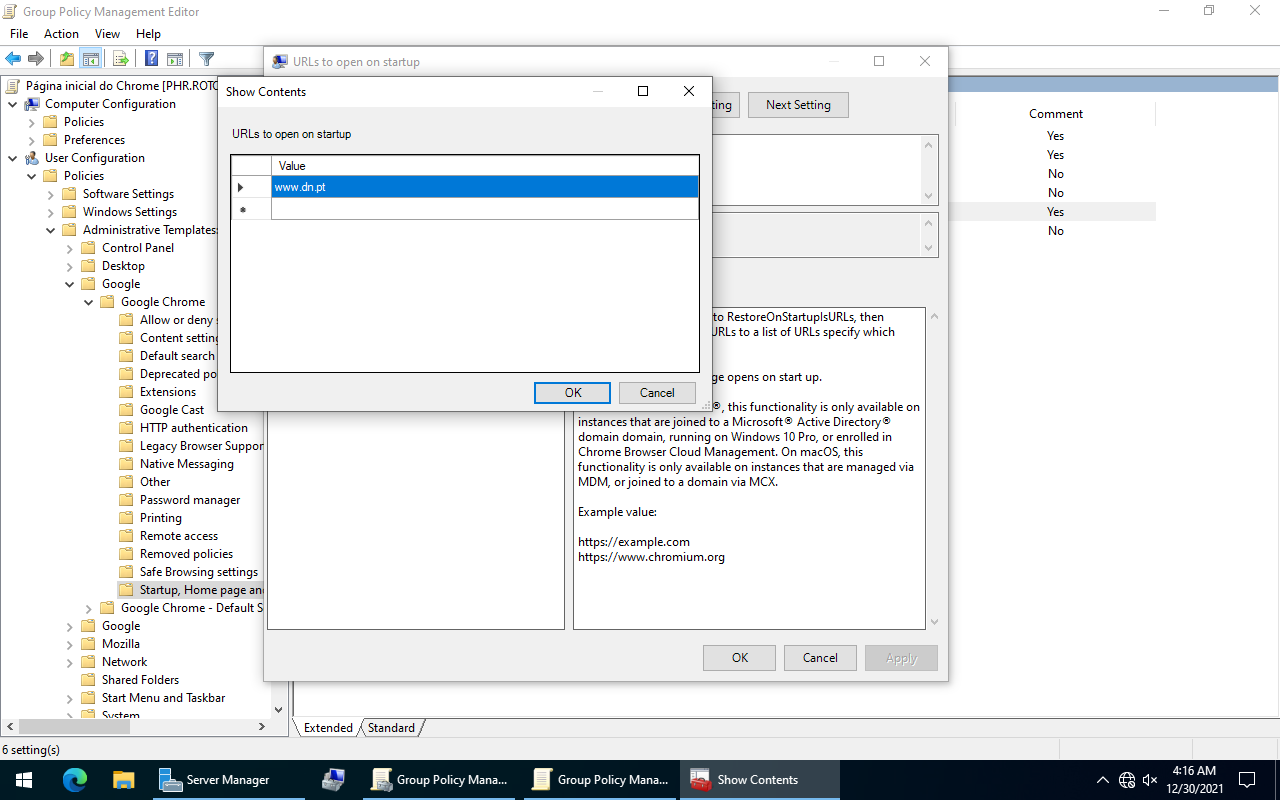This screenshot has height=800, width=1280.
Task: Click the muted volume icon in system tray
Action: [x=1150, y=779]
